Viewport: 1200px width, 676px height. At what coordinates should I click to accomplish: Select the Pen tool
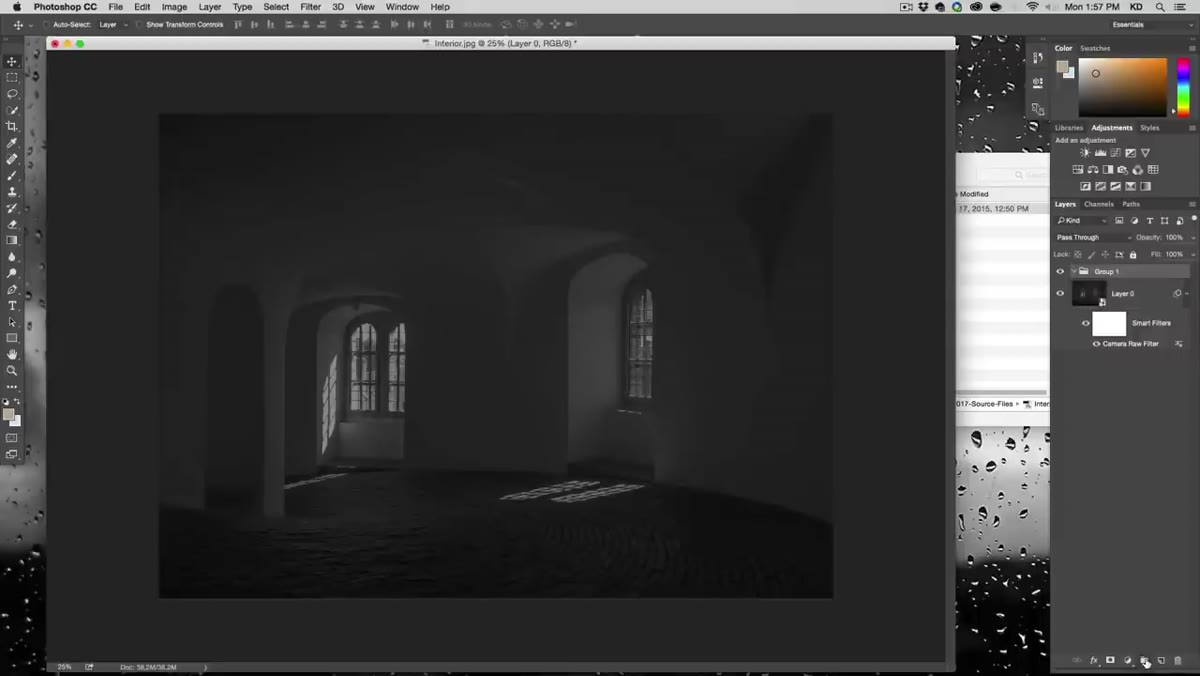[x=12, y=289]
